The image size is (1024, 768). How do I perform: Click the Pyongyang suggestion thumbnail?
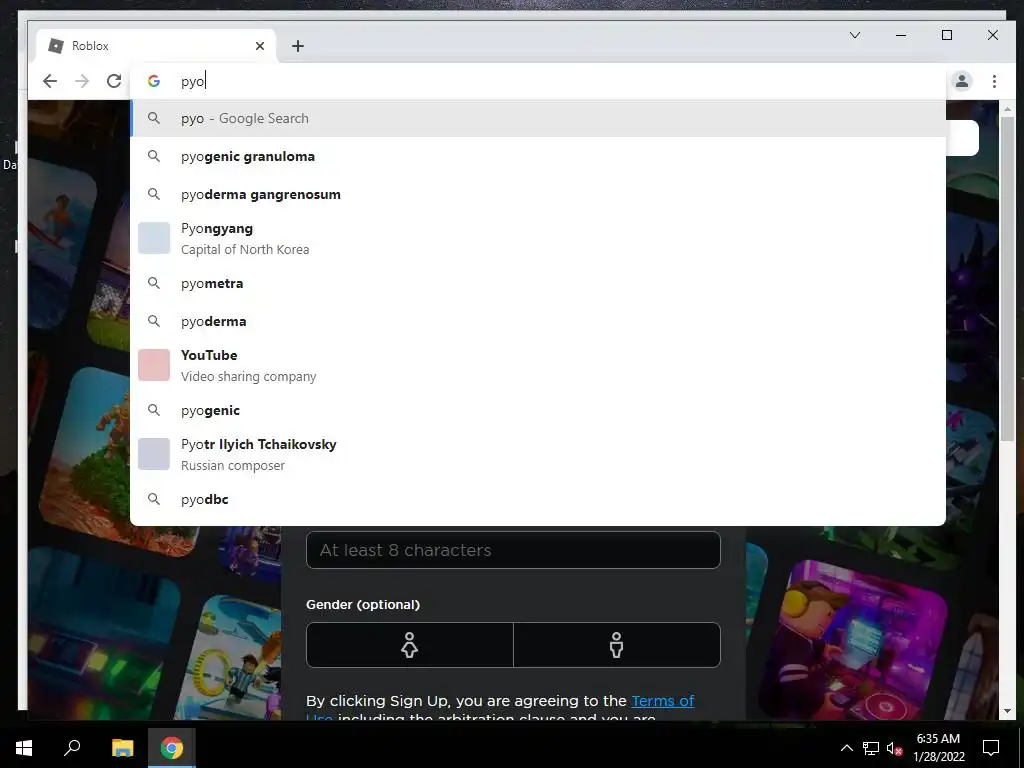point(154,238)
